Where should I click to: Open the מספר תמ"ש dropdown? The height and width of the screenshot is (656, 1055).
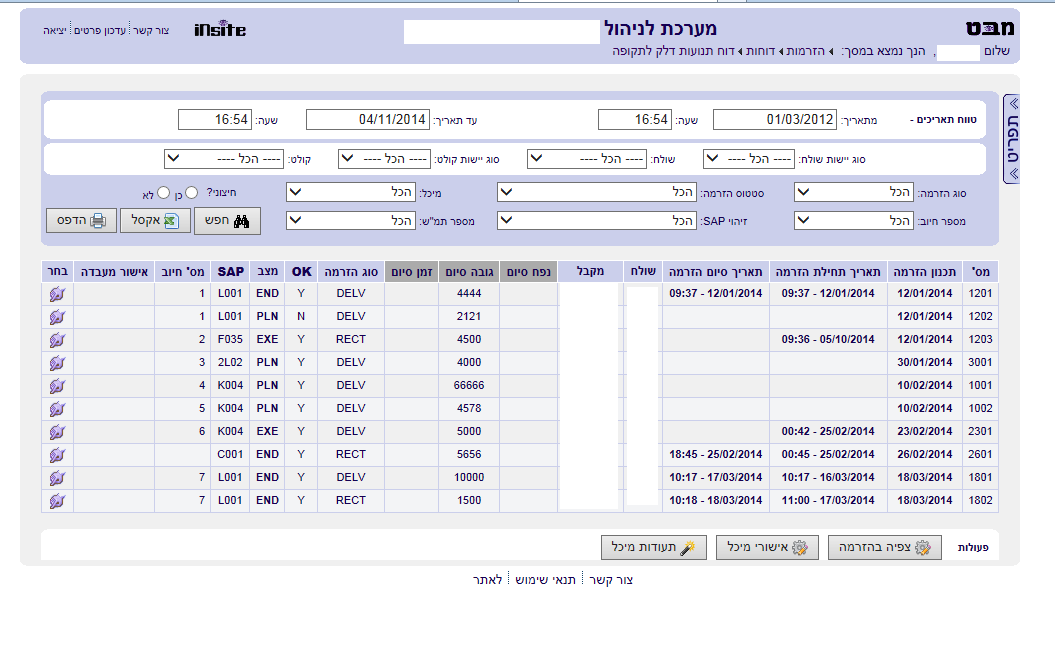pos(351,221)
